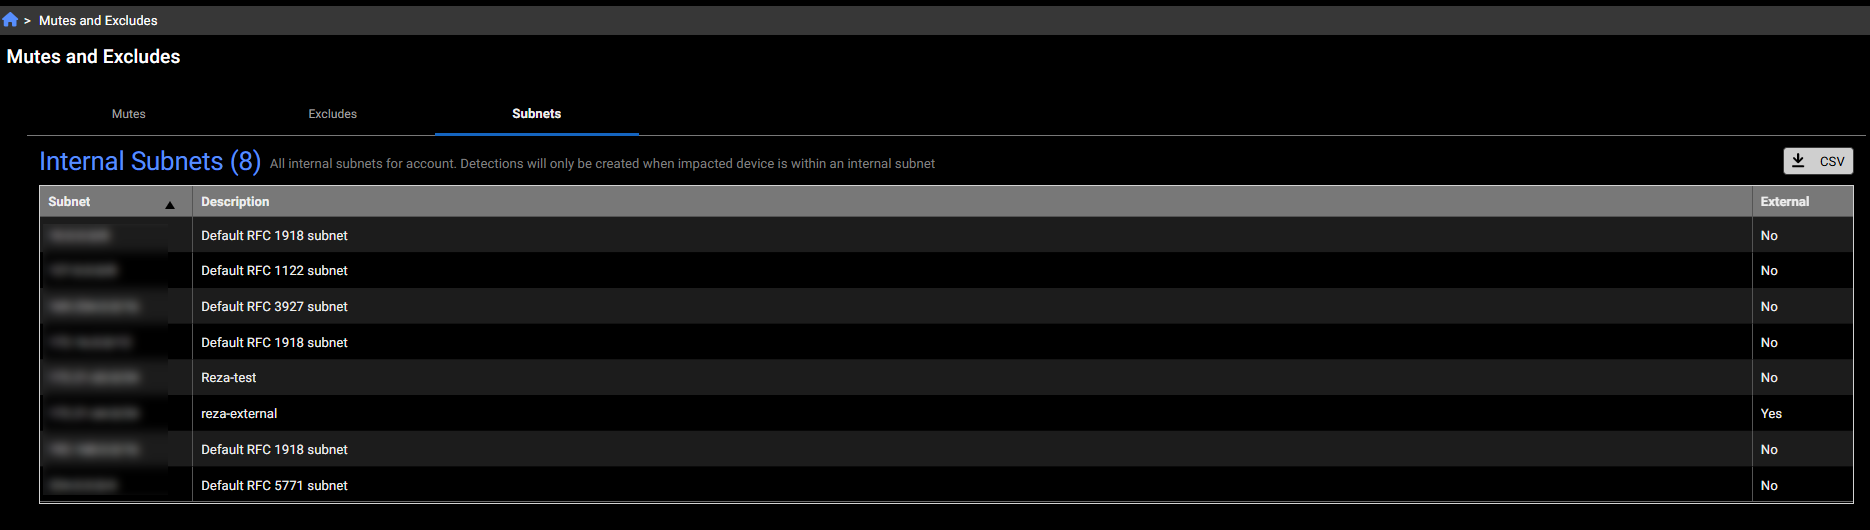Select the Subnets tab
This screenshot has width=1870, height=530.
tap(536, 114)
